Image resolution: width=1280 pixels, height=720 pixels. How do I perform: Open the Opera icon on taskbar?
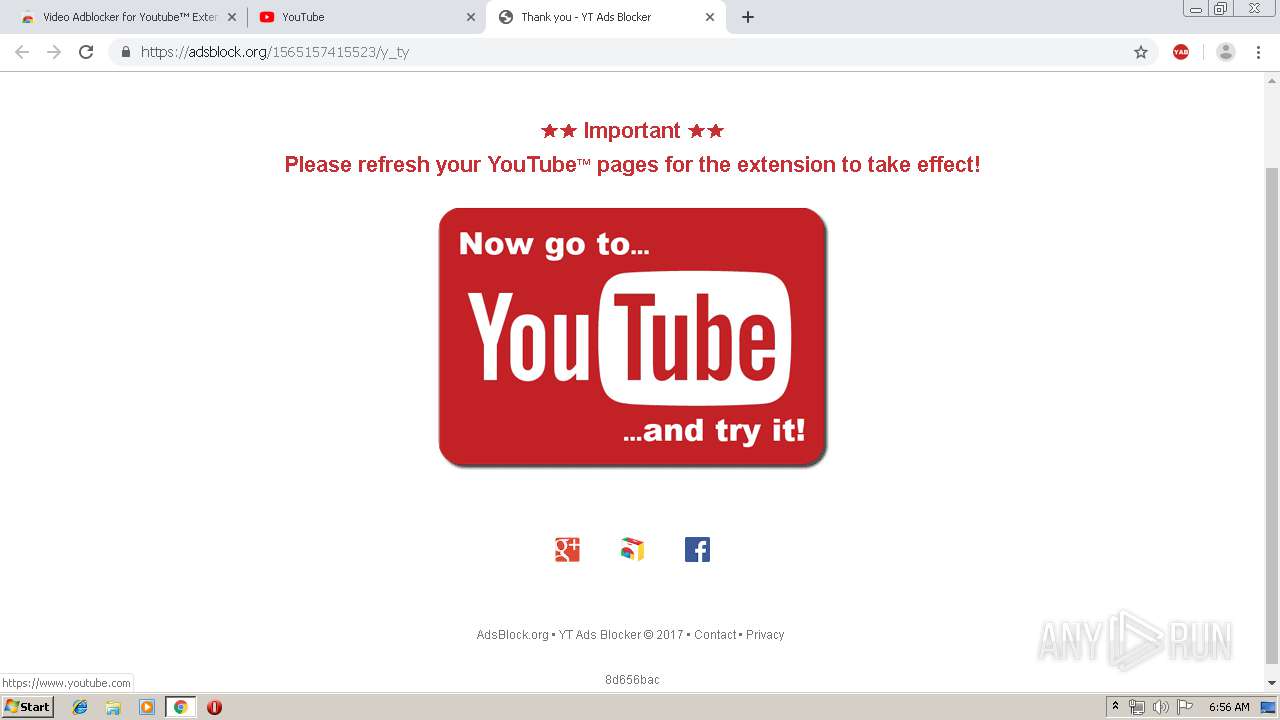pyautogui.click(x=214, y=707)
